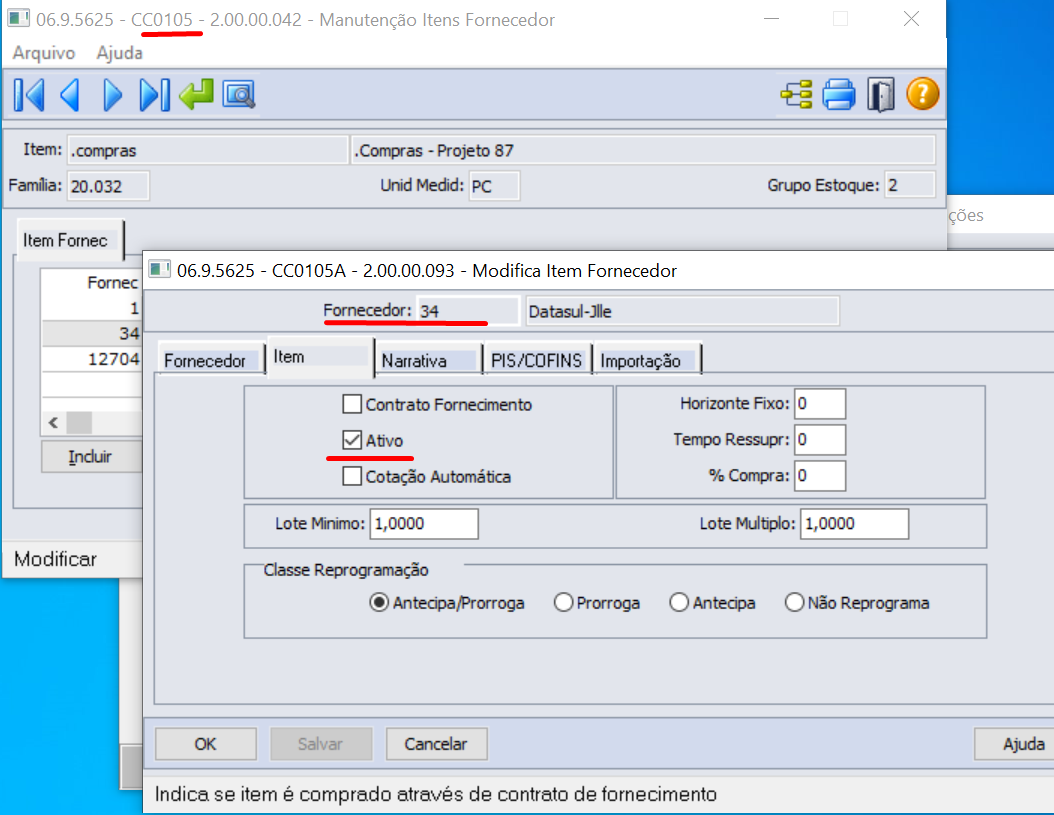This screenshot has height=815, width=1054.
Task: Open the Importação tab
Action: pyautogui.click(x=646, y=360)
